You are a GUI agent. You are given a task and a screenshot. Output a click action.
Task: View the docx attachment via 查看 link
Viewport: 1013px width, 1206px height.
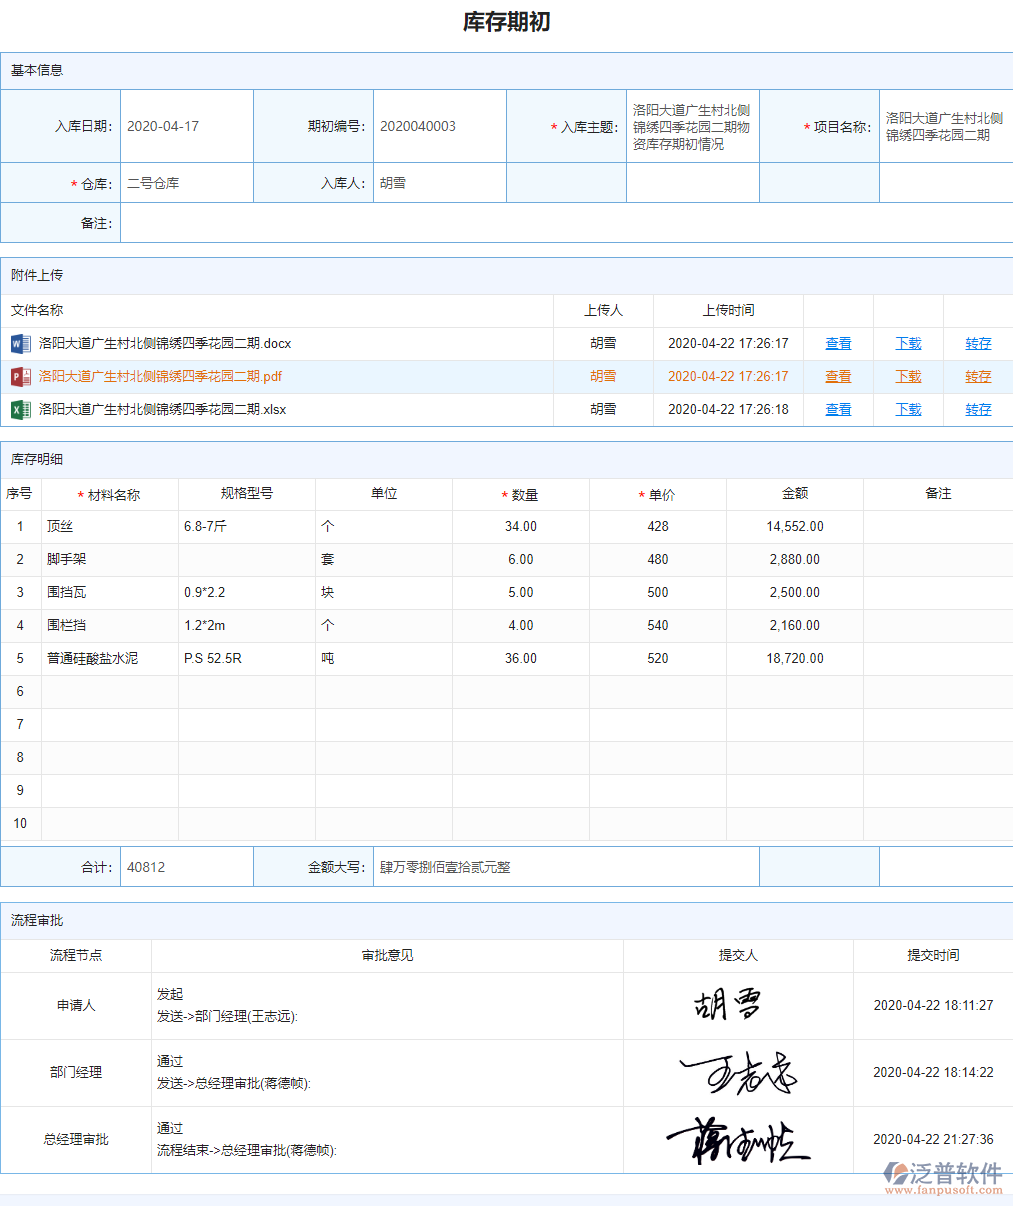point(838,344)
